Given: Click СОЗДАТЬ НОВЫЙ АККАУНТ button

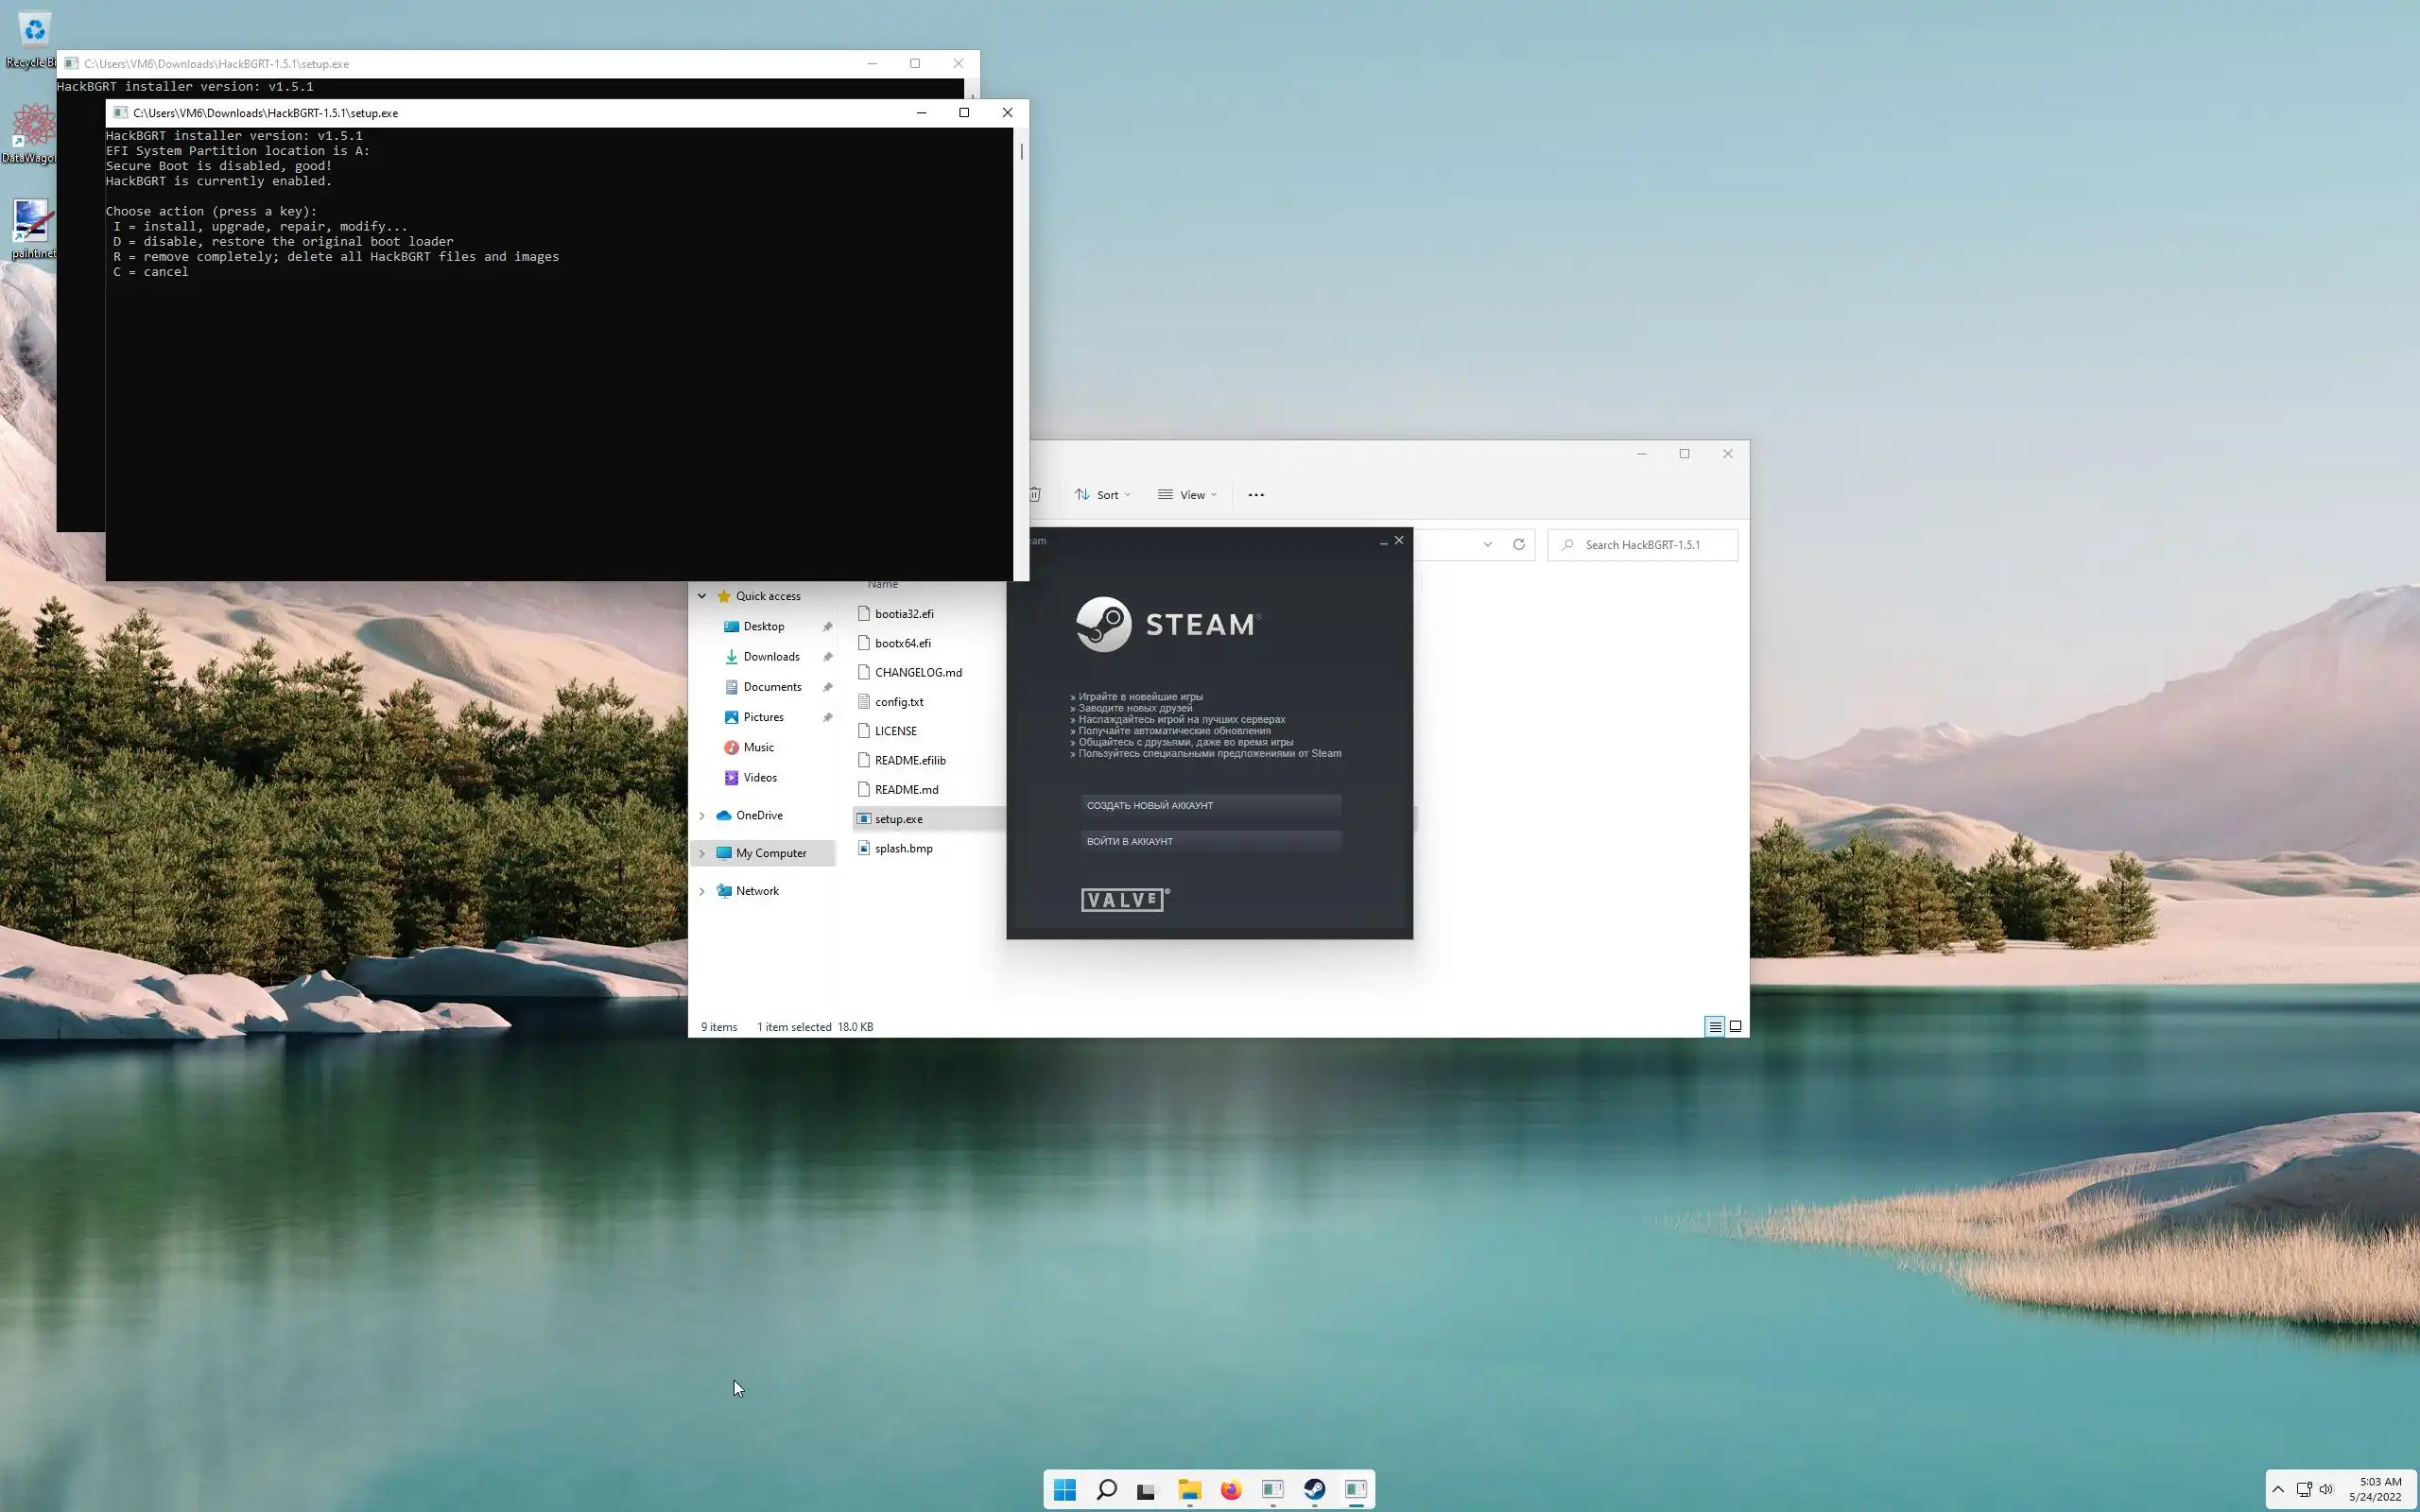Looking at the screenshot, I should pyautogui.click(x=1210, y=805).
